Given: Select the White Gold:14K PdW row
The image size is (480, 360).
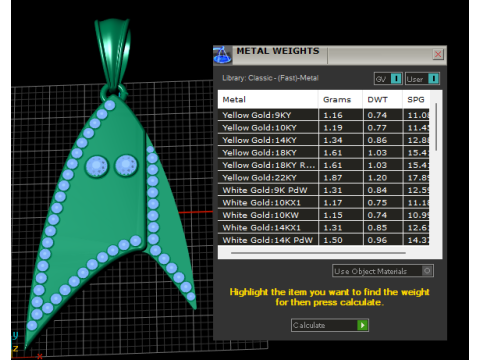Looking at the screenshot, I should click(x=323, y=240).
